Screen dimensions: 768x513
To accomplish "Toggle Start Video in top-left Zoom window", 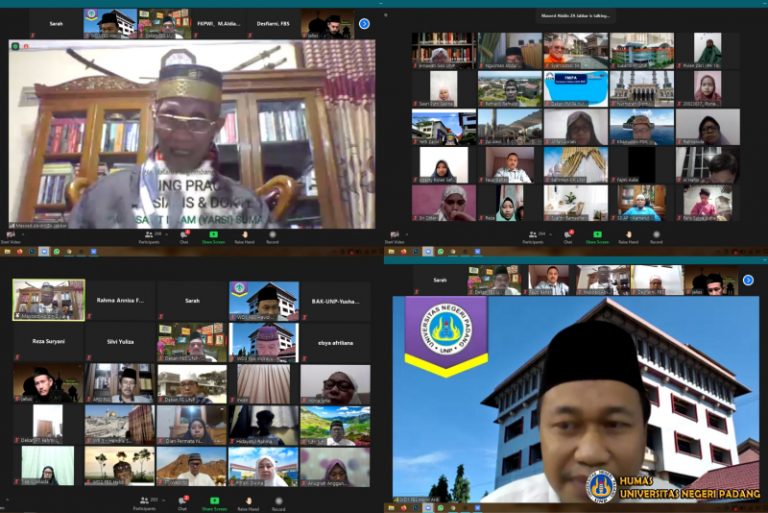I will coord(10,237).
